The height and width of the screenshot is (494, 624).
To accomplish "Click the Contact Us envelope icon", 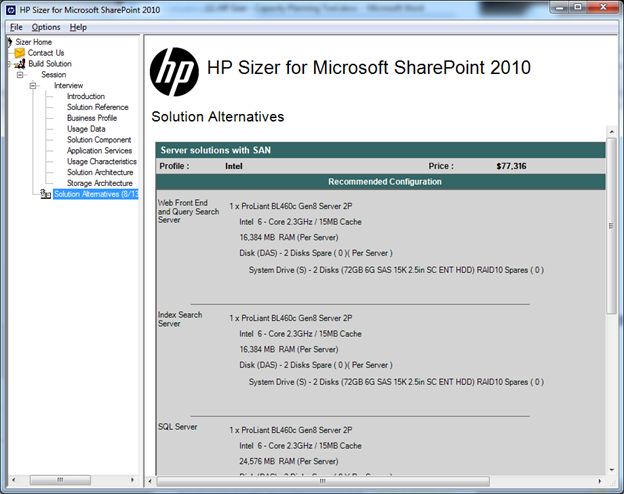I will point(20,53).
